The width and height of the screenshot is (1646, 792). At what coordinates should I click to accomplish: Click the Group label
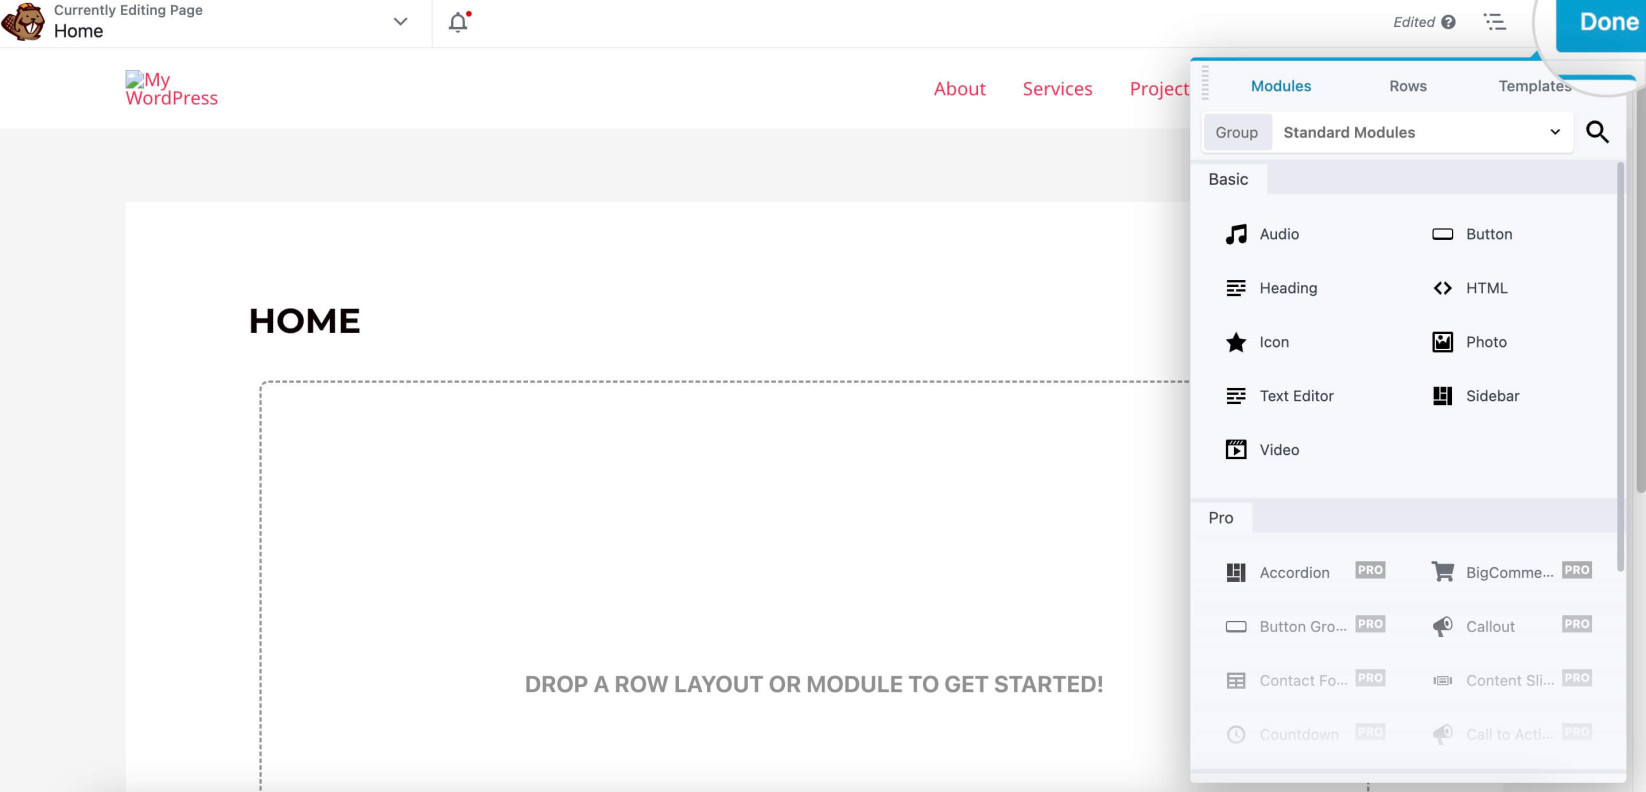point(1237,132)
